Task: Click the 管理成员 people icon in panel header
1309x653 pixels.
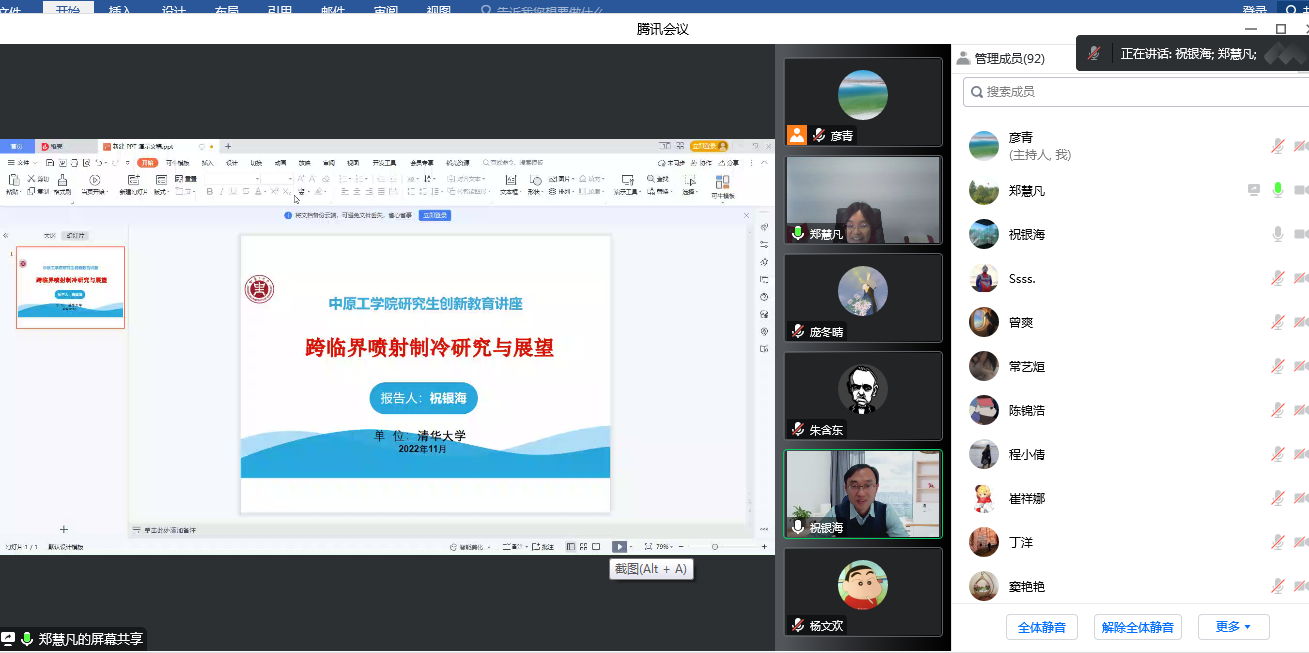Action: point(963,58)
